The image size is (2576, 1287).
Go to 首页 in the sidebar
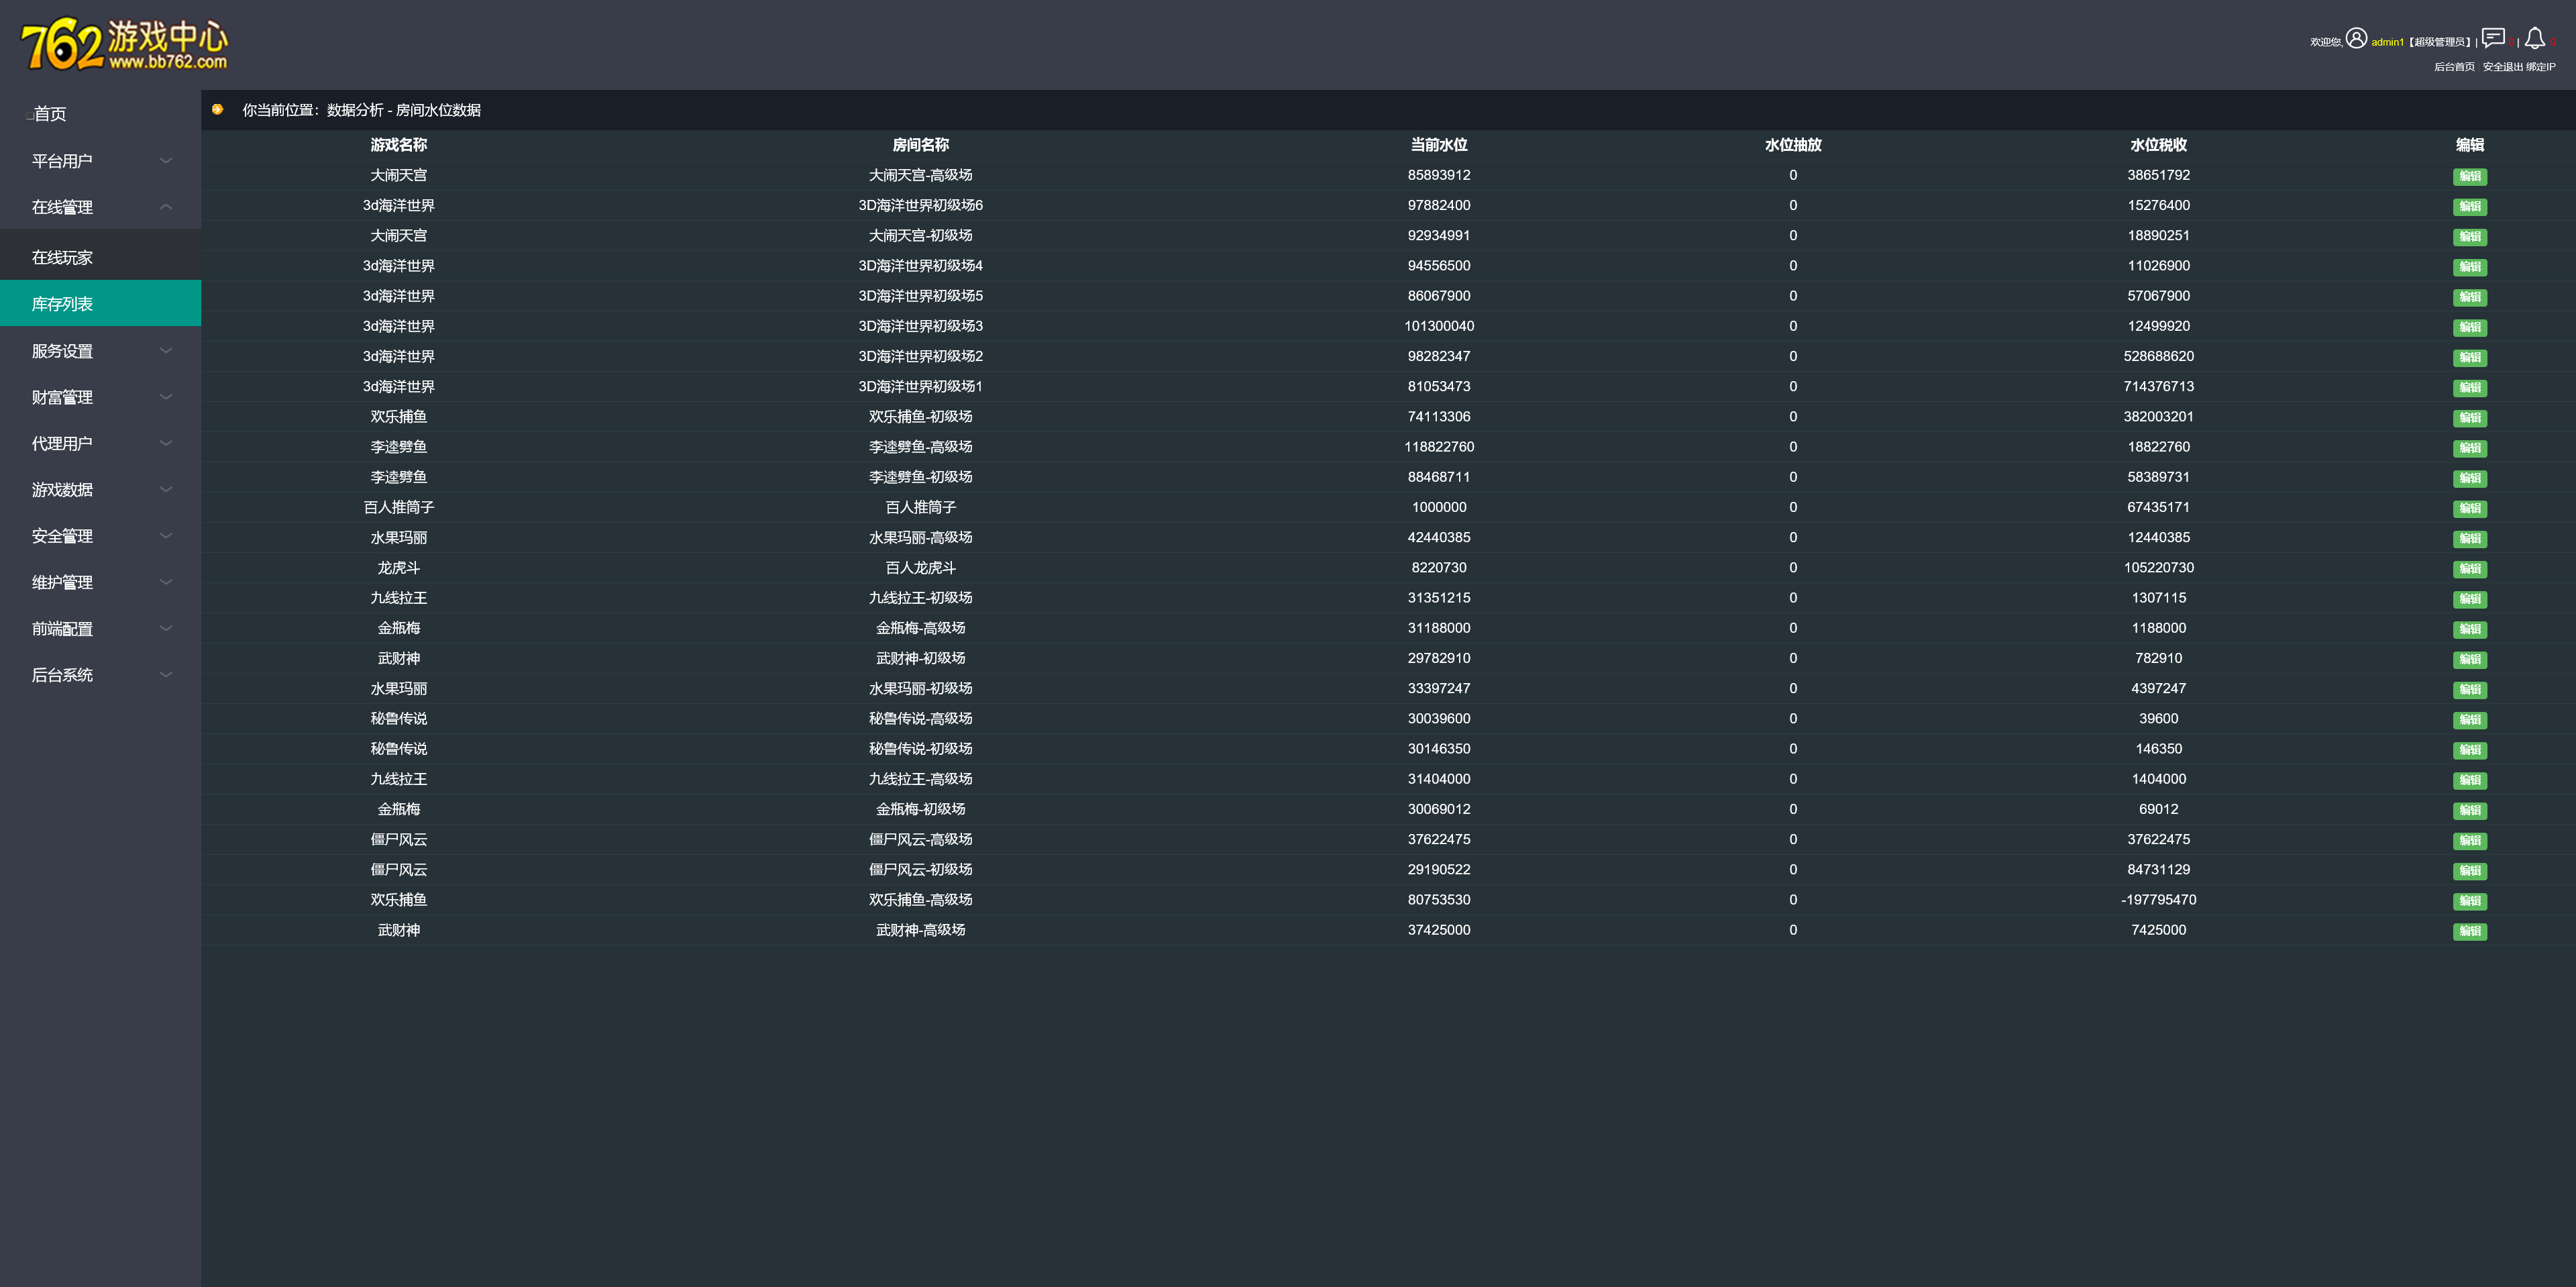tap(50, 114)
